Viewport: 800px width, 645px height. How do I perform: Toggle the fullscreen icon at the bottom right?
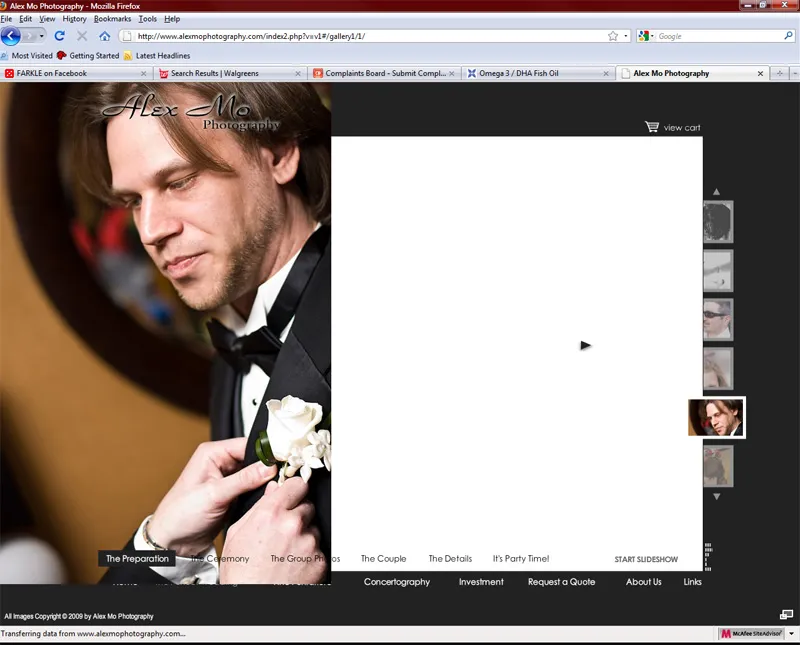point(786,614)
